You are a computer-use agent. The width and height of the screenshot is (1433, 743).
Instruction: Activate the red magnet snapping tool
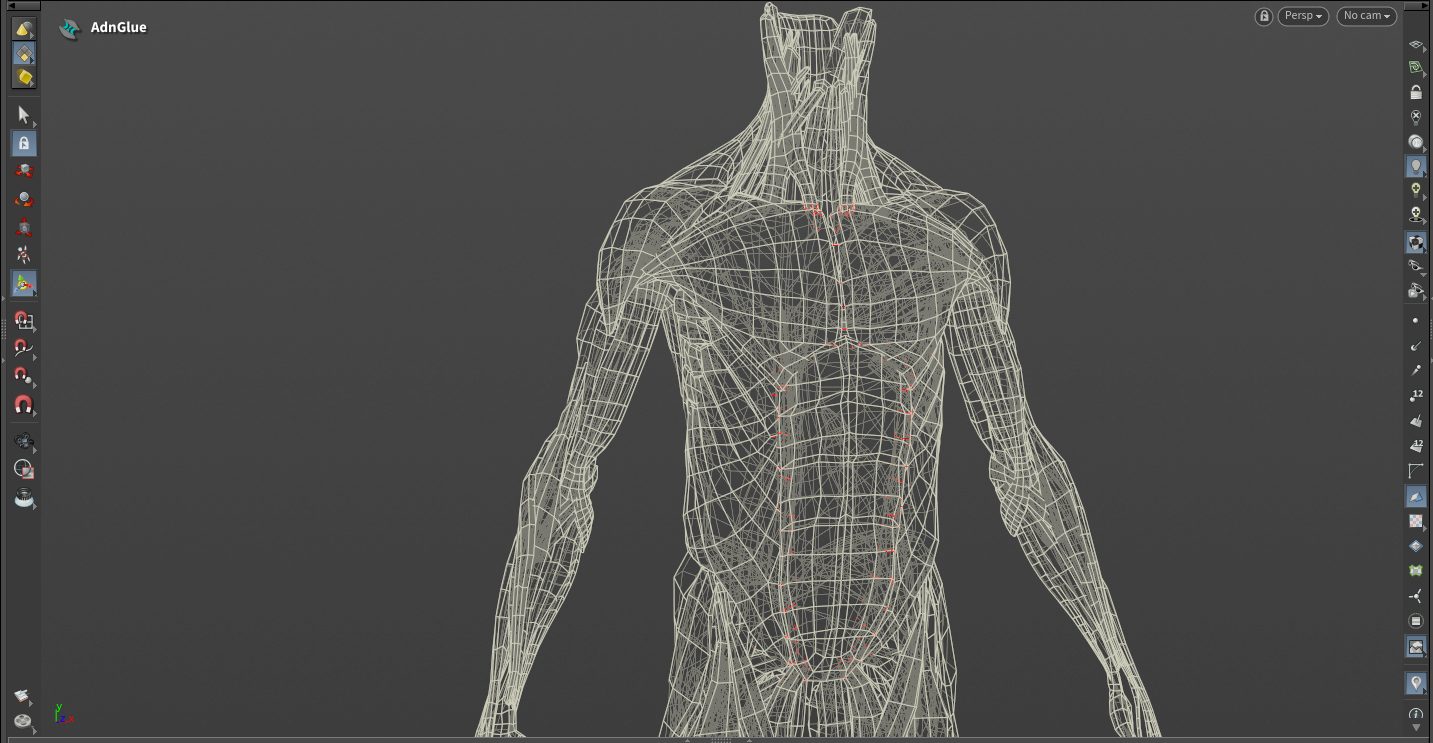coord(23,405)
